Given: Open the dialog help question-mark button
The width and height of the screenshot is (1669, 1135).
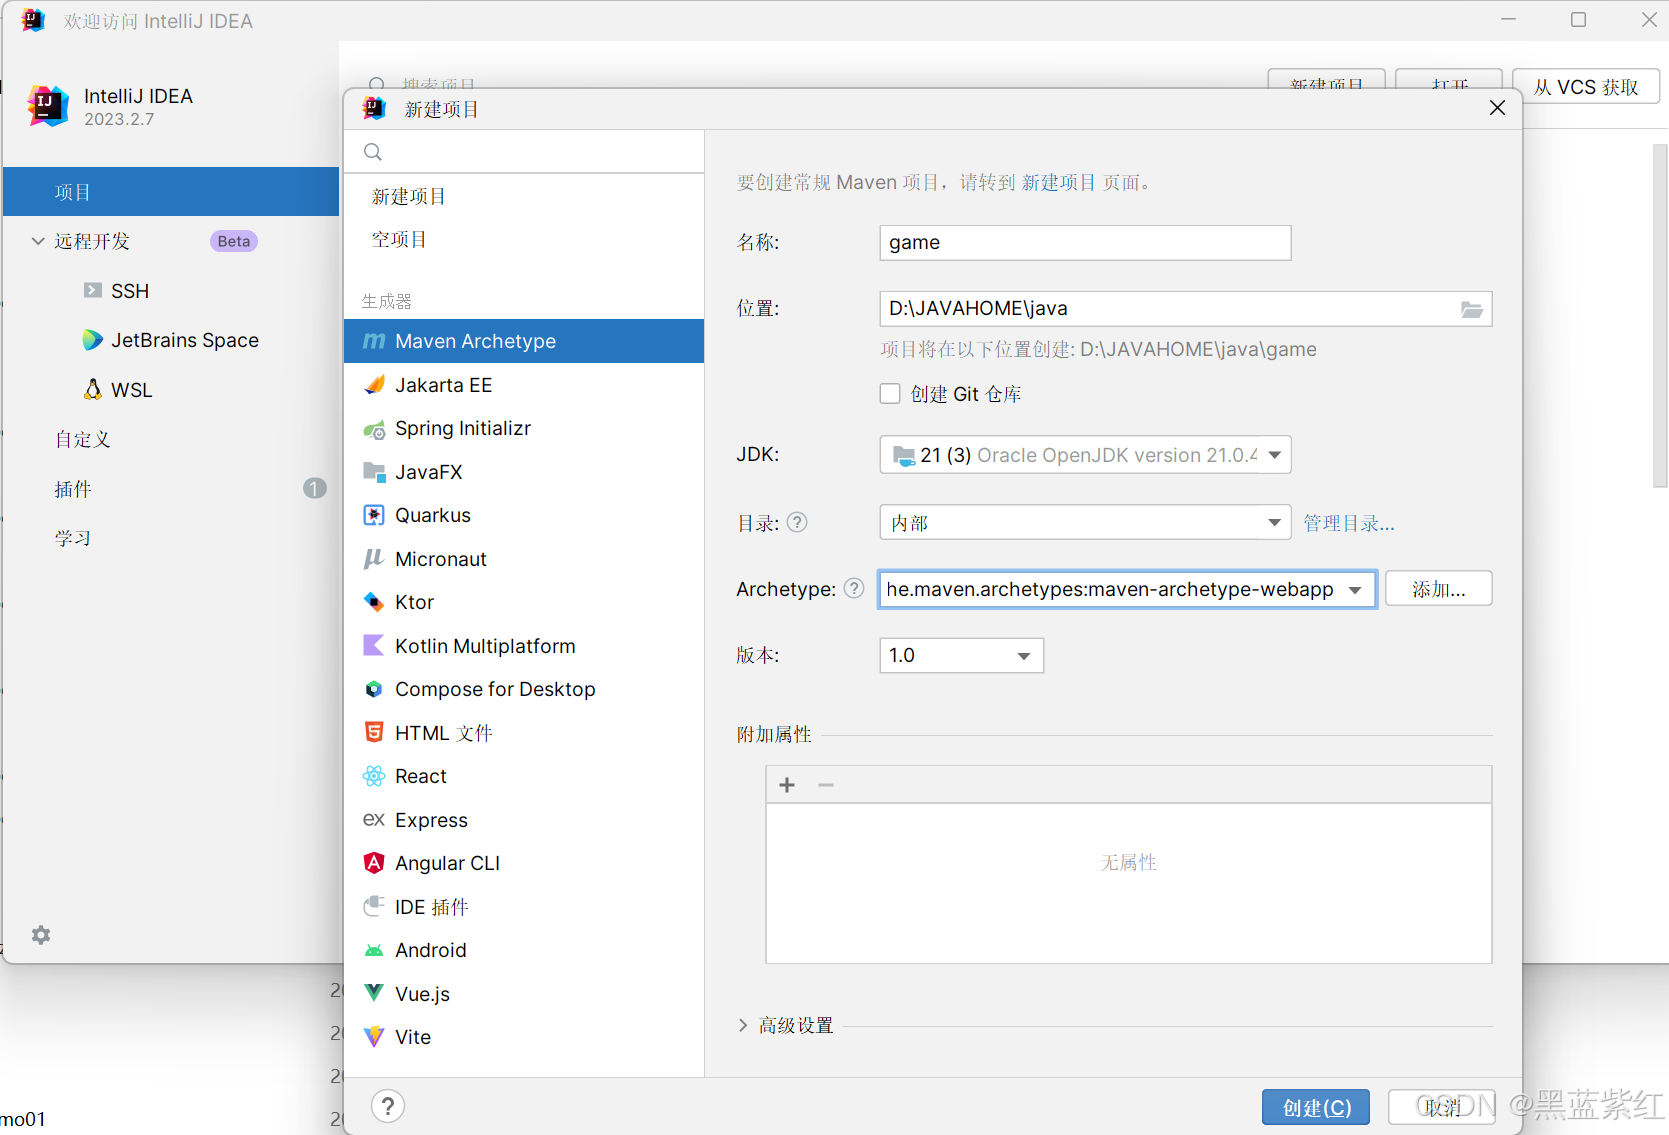Looking at the screenshot, I should click(388, 1106).
